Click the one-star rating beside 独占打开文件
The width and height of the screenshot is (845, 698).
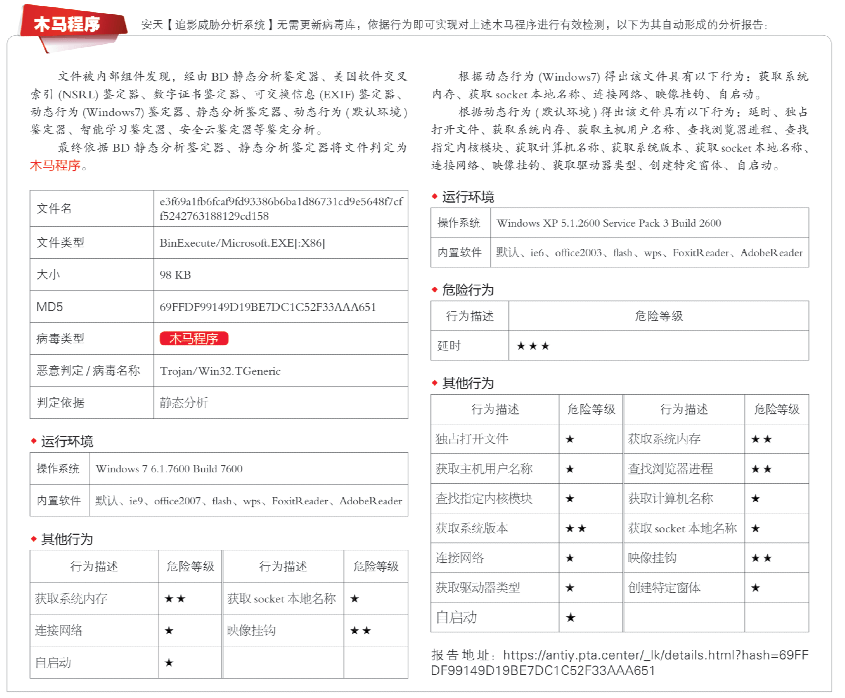[x=570, y=439]
